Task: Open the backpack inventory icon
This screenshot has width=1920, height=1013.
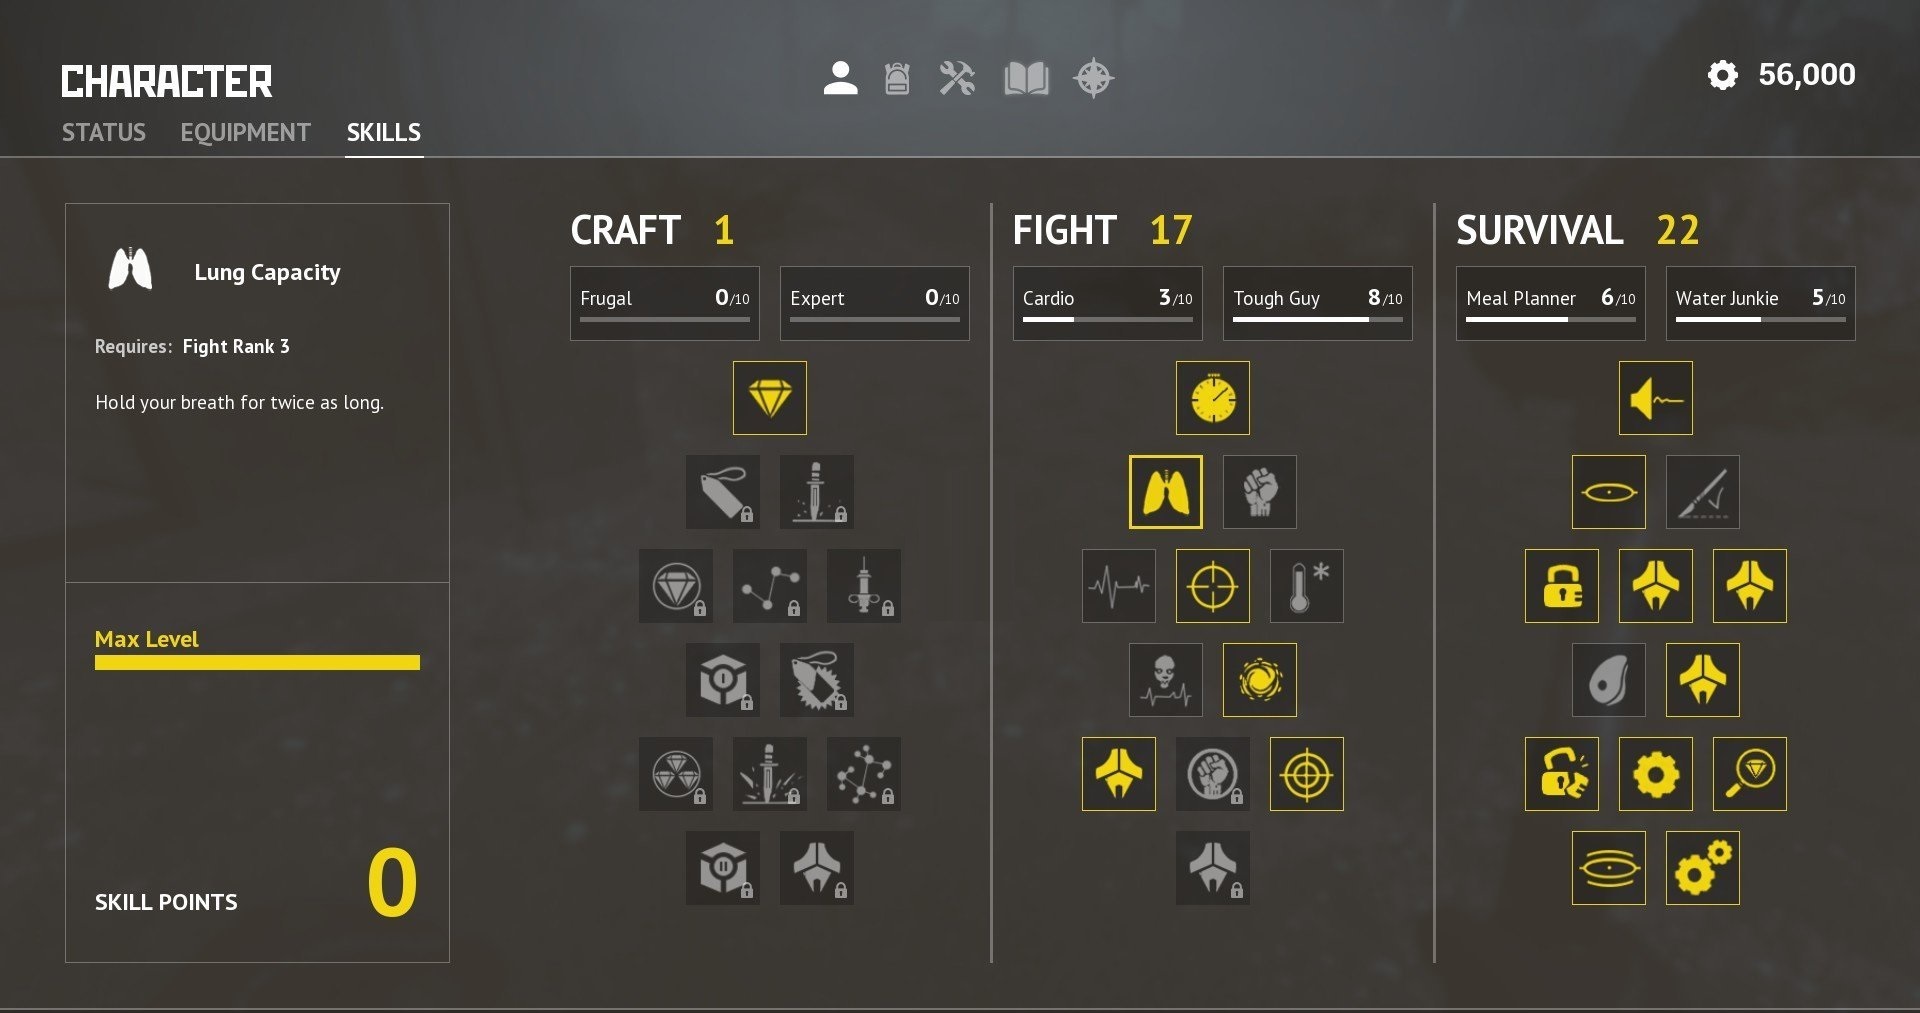Action: pos(897,78)
